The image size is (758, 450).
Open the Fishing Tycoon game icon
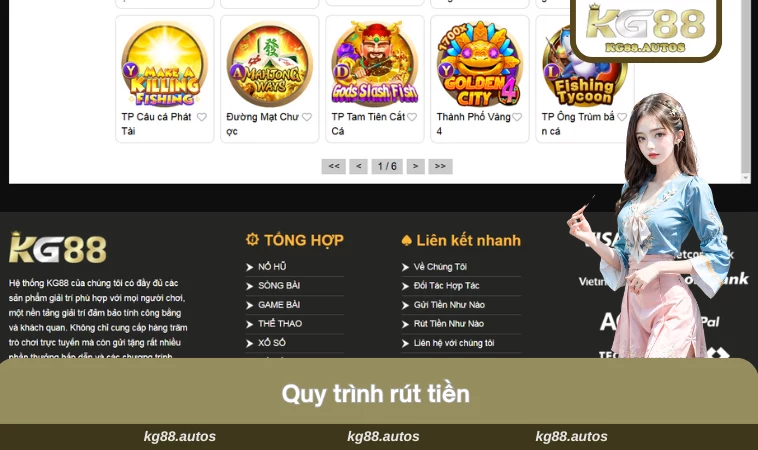click(583, 68)
